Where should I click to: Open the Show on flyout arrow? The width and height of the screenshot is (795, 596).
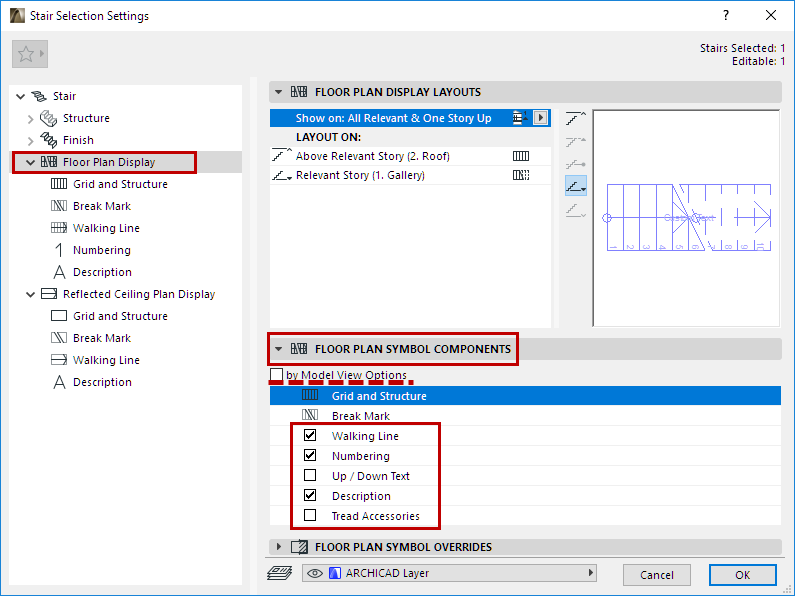(x=540, y=118)
